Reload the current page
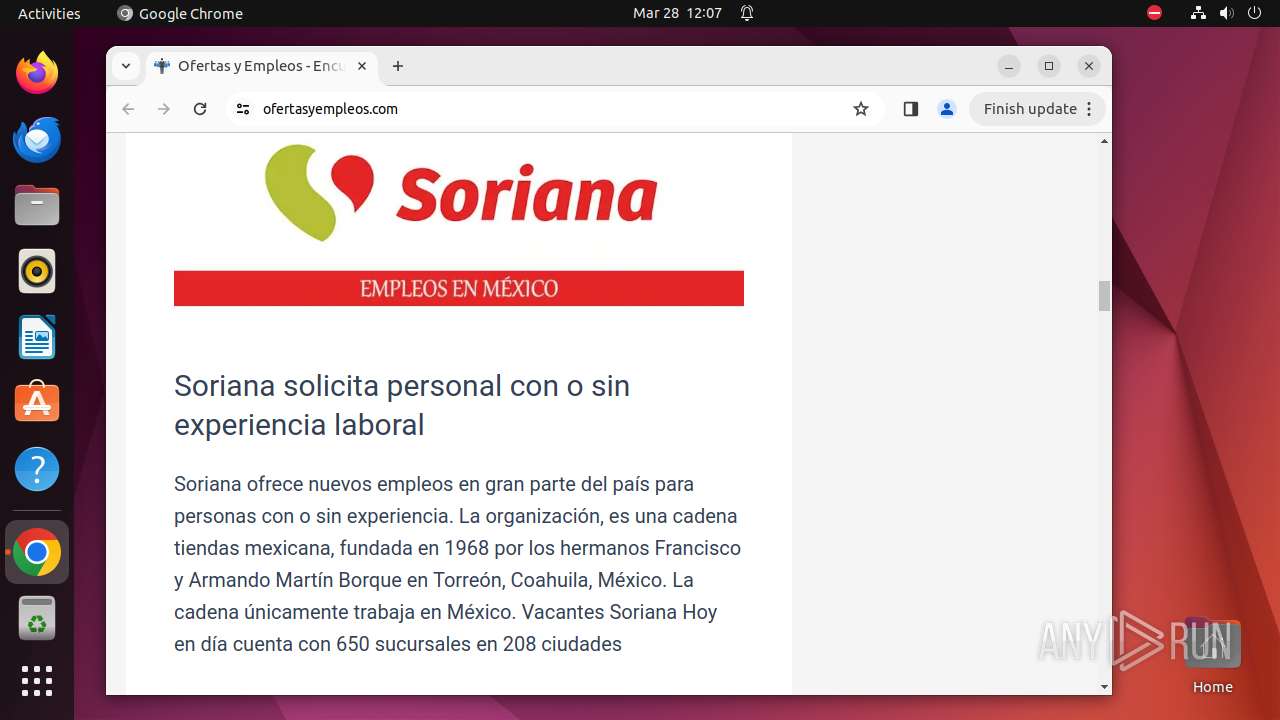The image size is (1280, 720). [200, 109]
